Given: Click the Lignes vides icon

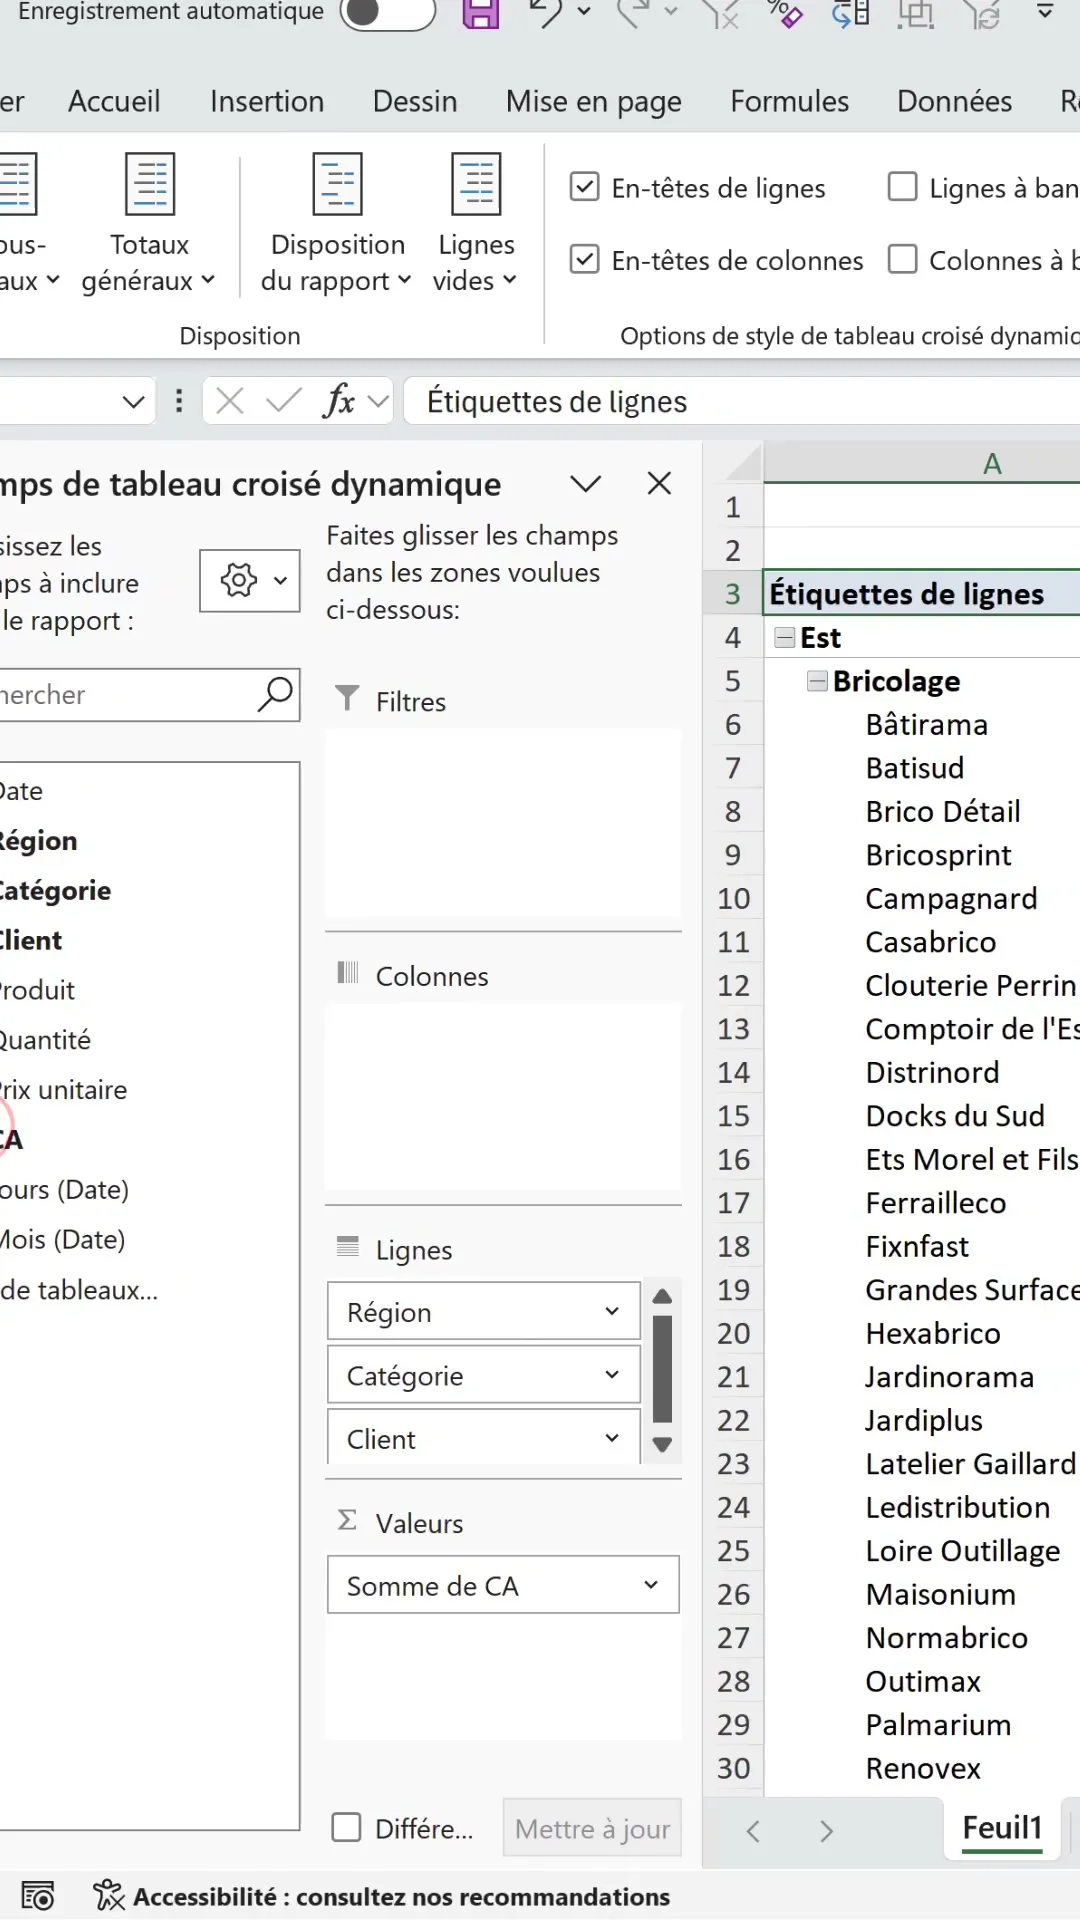Looking at the screenshot, I should pyautogui.click(x=476, y=184).
